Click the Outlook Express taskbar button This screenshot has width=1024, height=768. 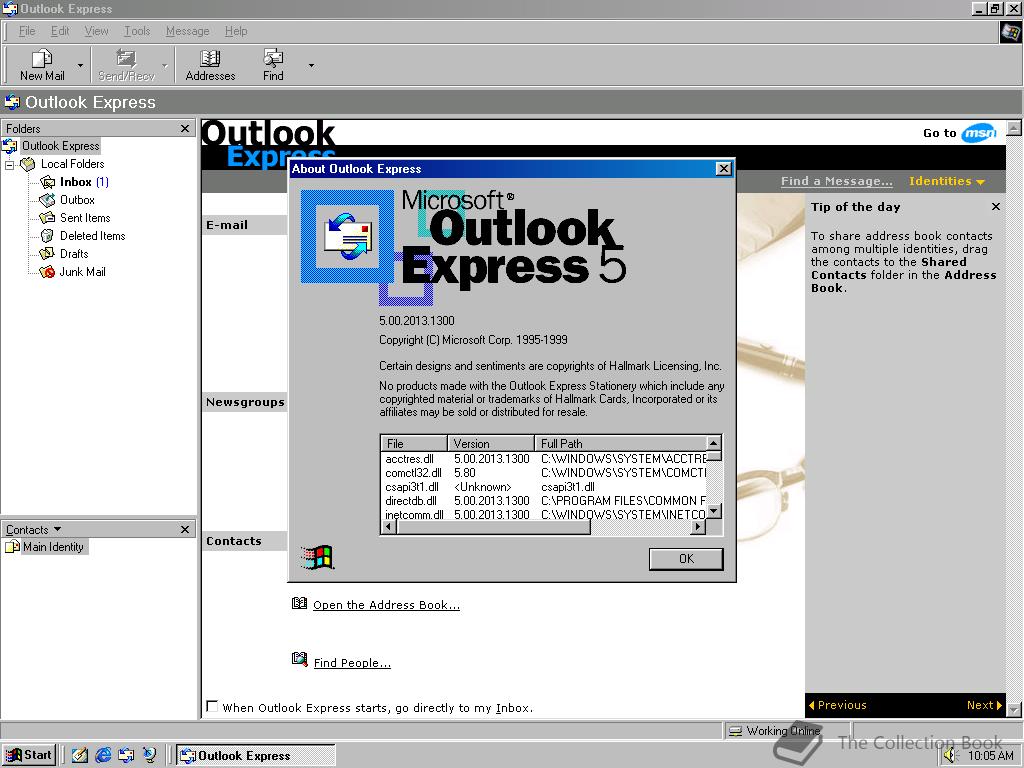click(256, 756)
